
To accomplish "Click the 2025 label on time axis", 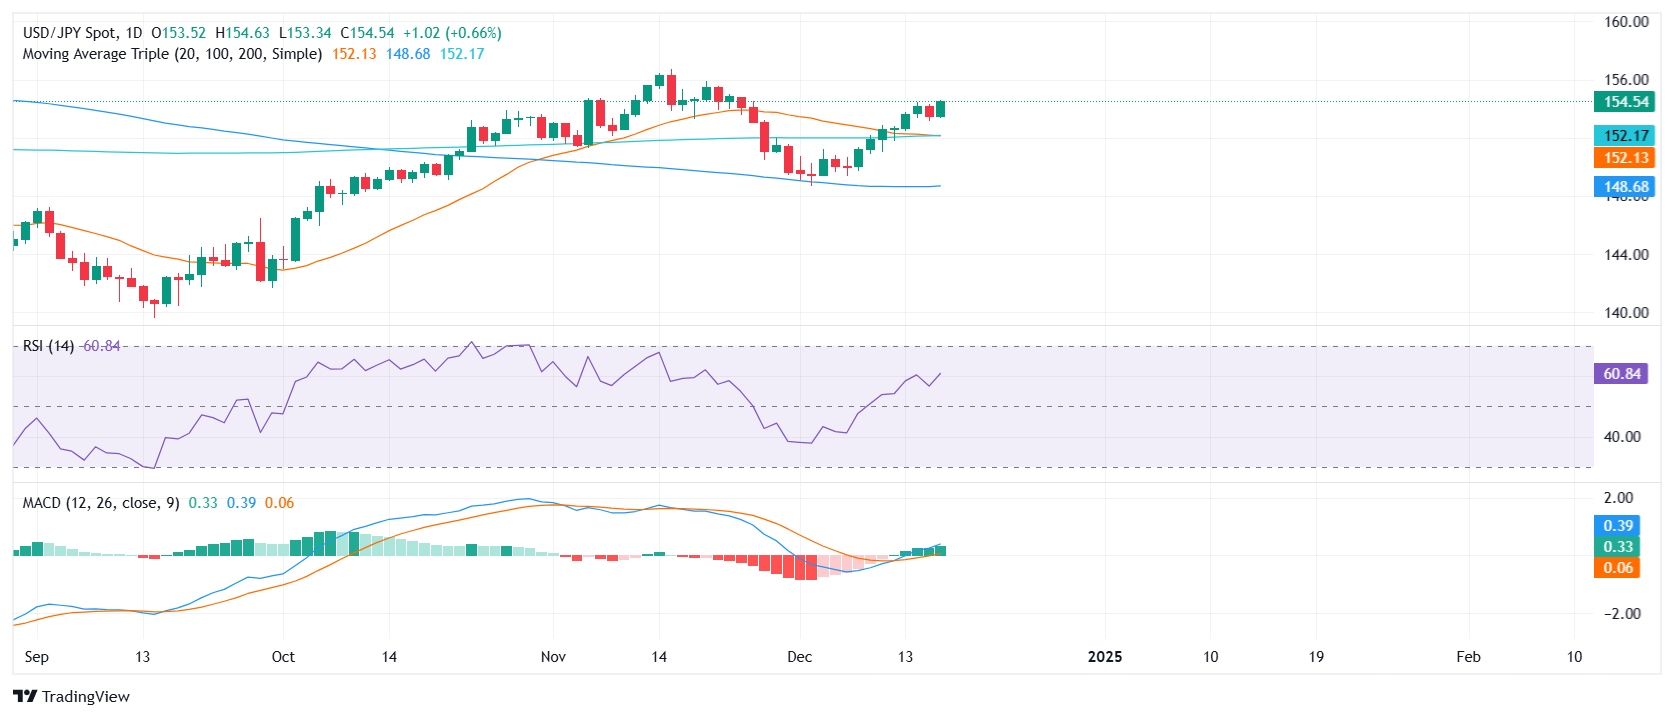I will (x=1104, y=657).
